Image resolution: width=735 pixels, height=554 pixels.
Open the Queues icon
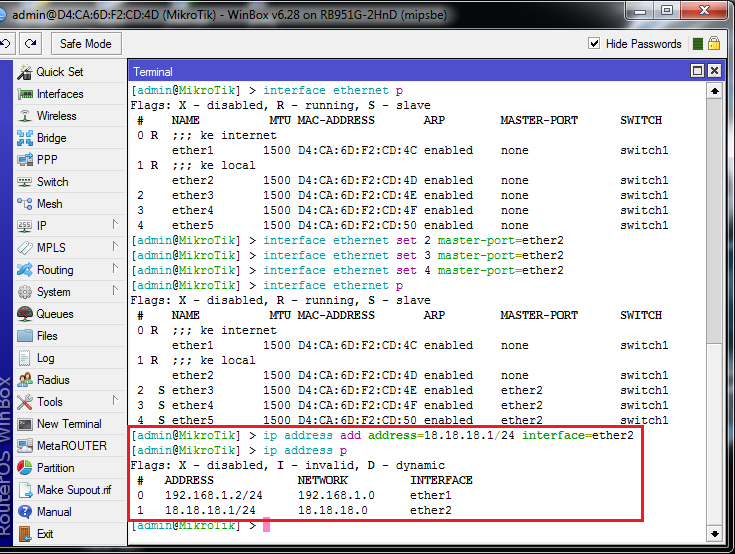coord(25,314)
